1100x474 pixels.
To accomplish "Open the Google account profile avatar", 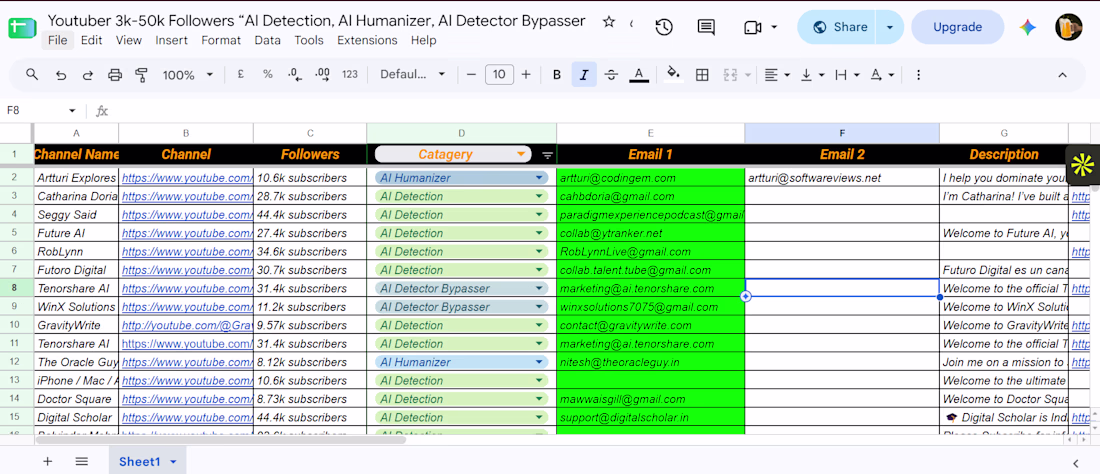I will pos(1068,27).
